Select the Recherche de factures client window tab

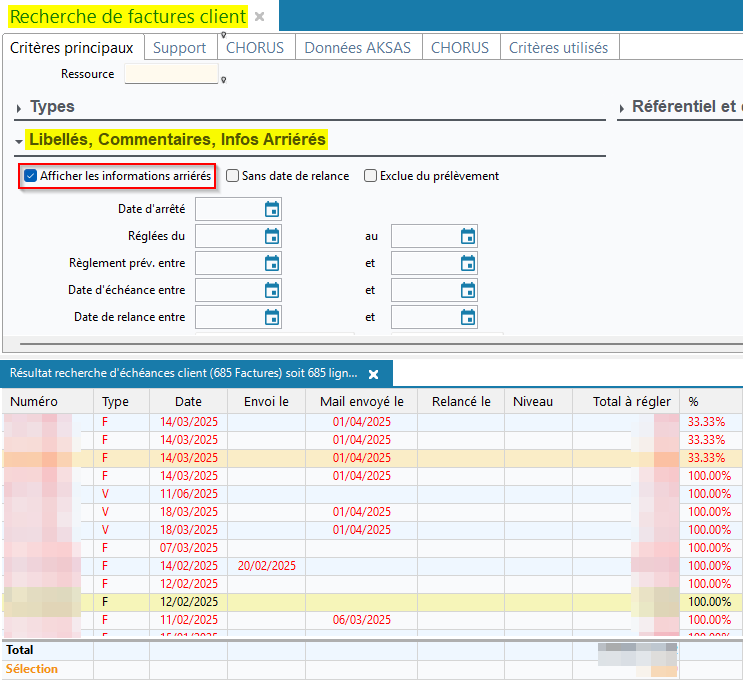coord(128,17)
